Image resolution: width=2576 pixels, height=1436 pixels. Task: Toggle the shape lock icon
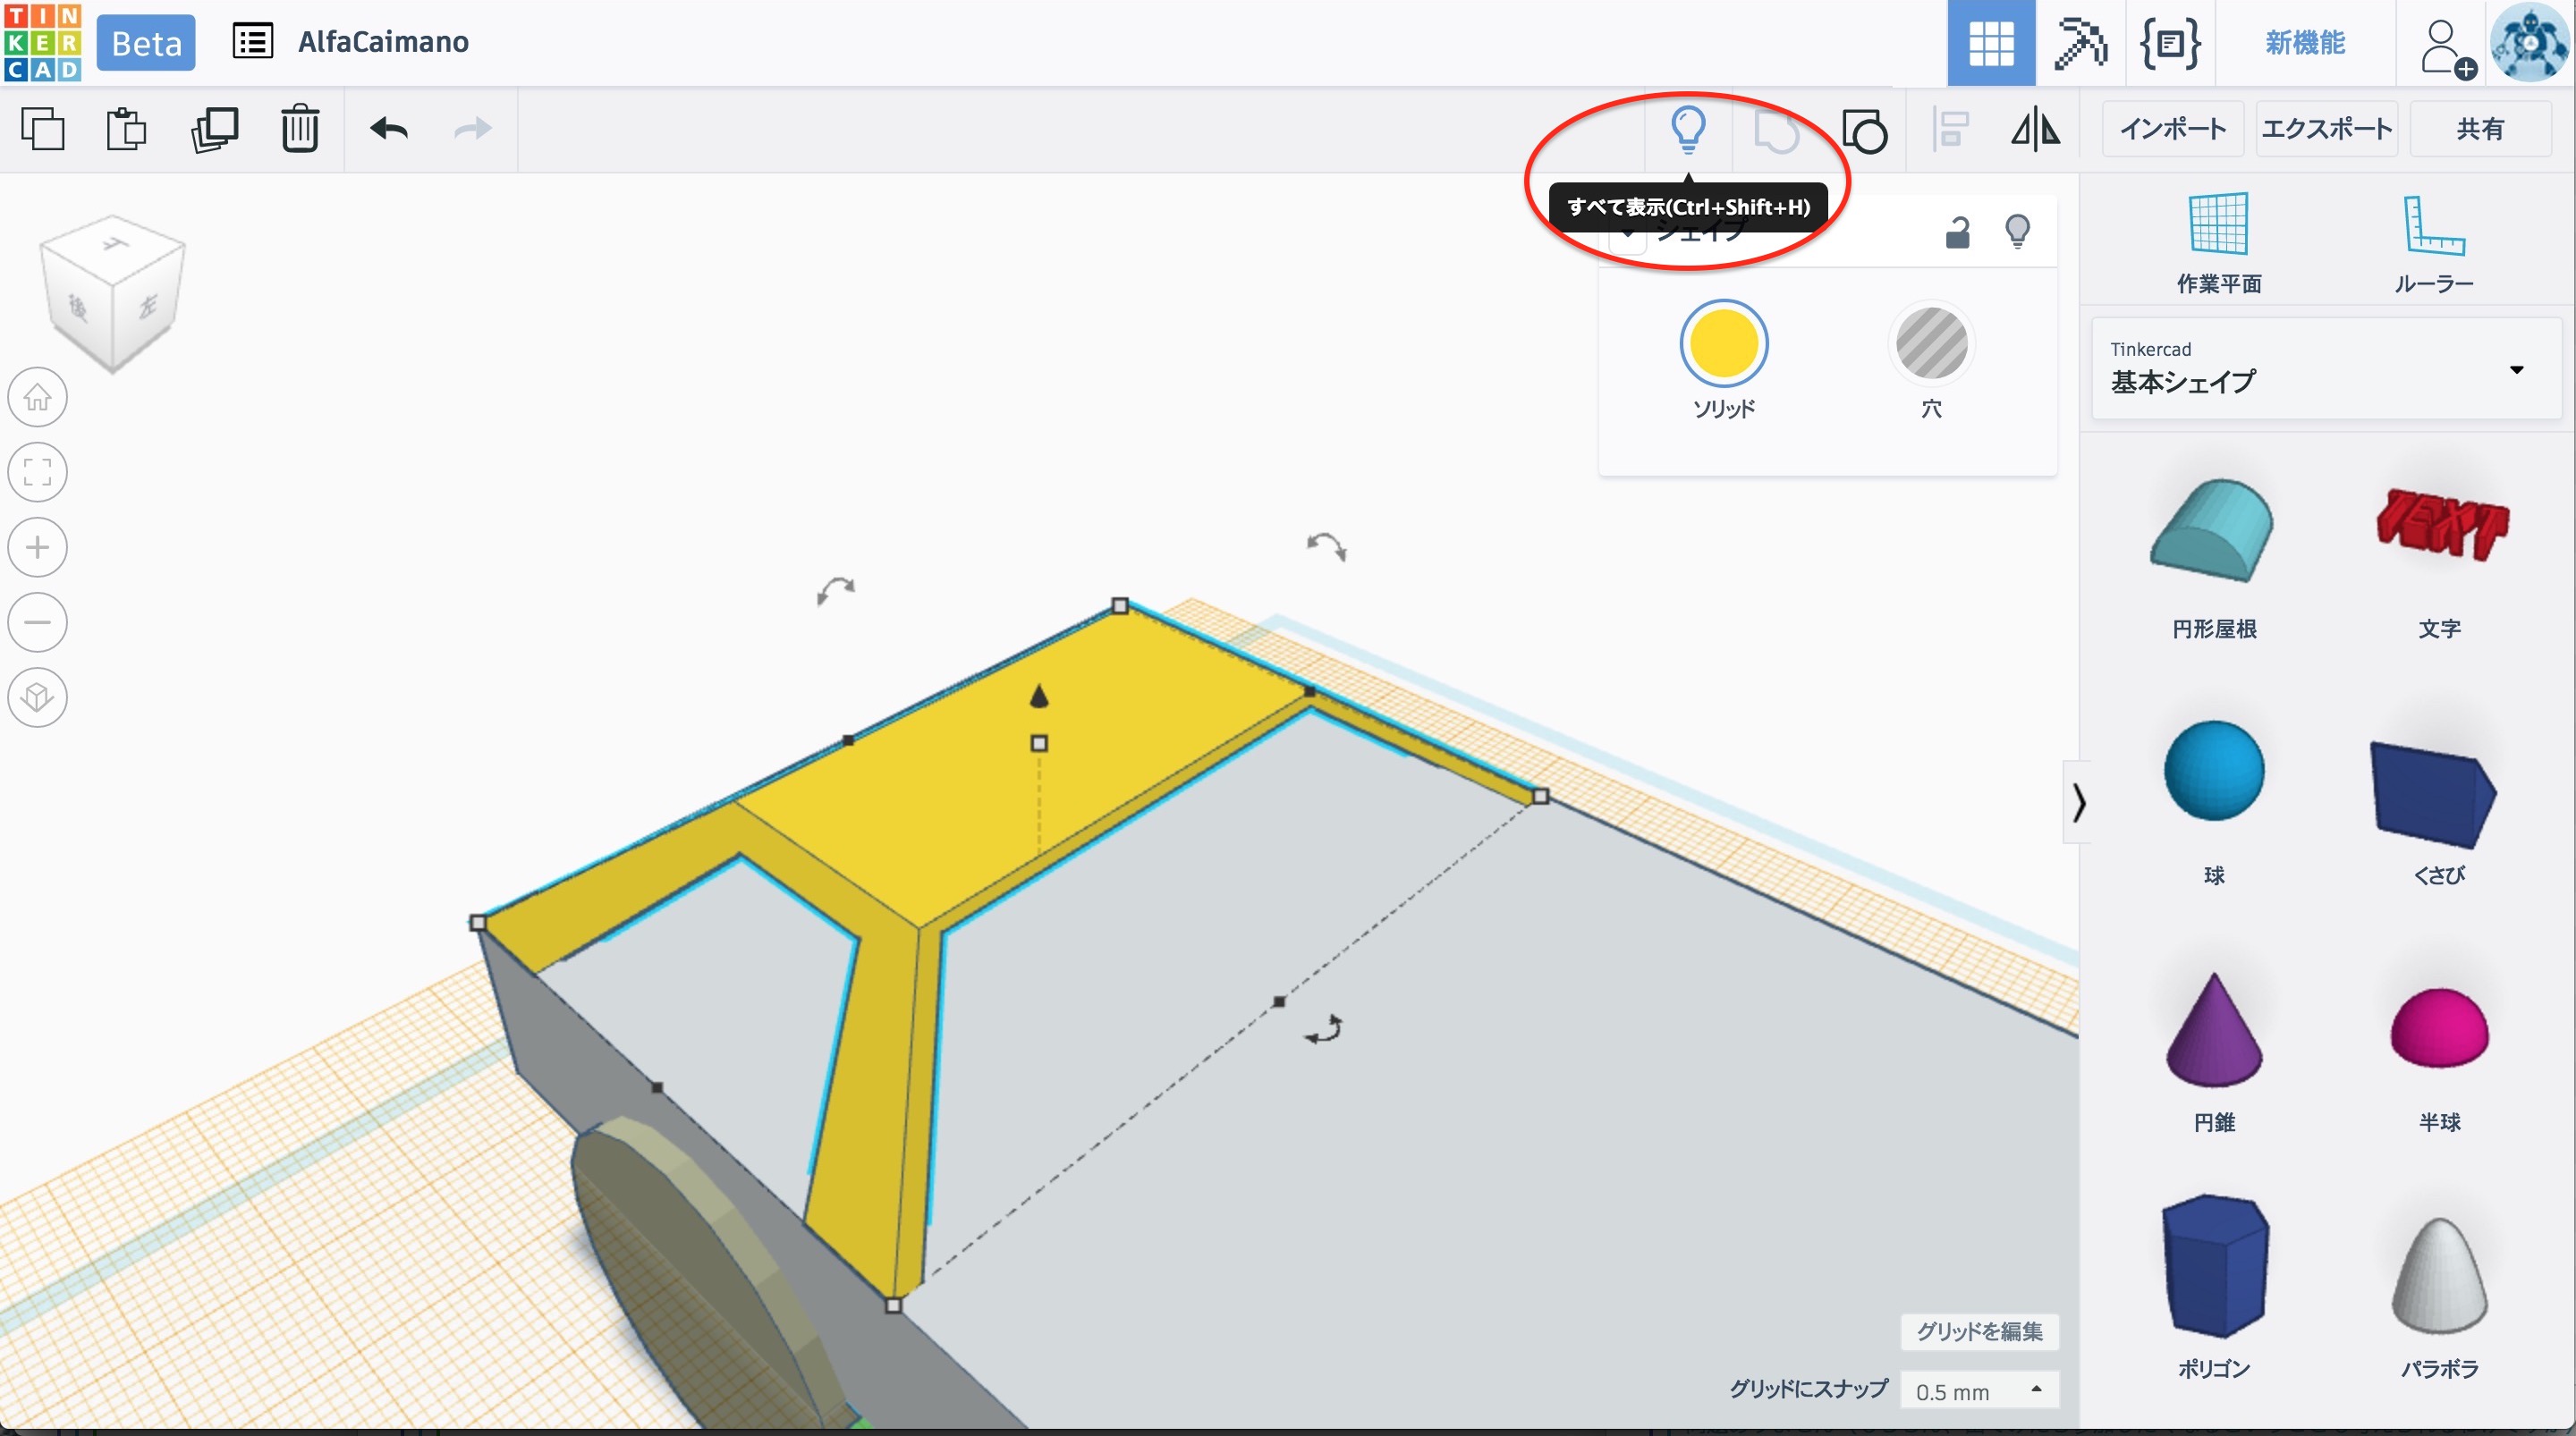(1957, 232)
